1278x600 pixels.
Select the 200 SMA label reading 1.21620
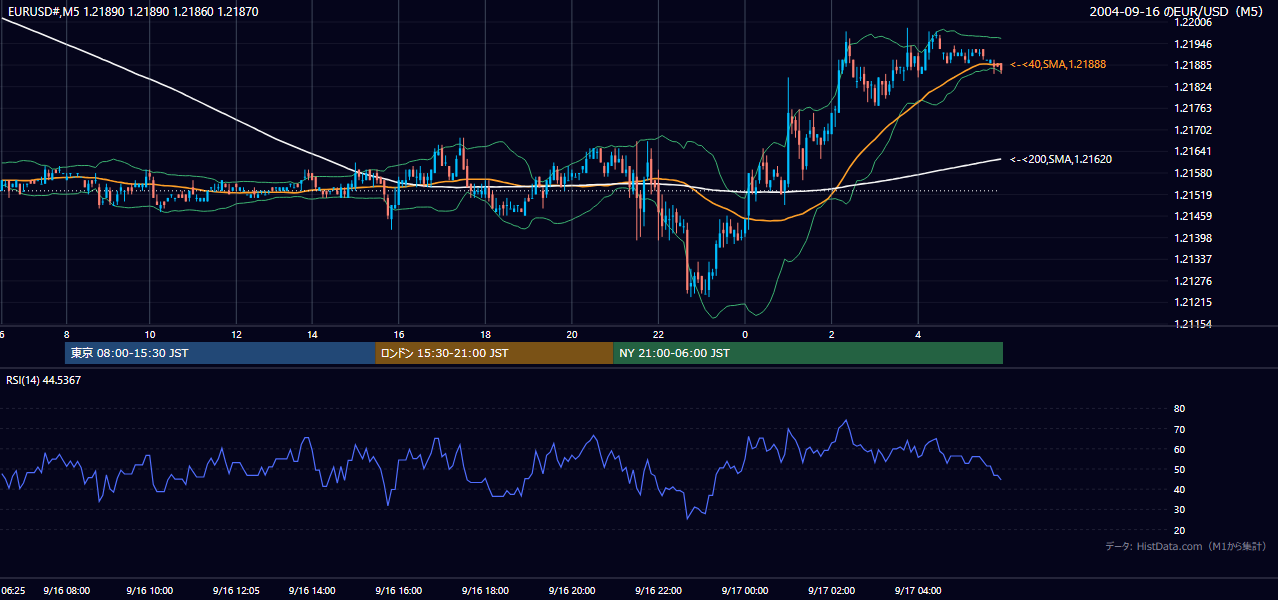coord(1061,159)
